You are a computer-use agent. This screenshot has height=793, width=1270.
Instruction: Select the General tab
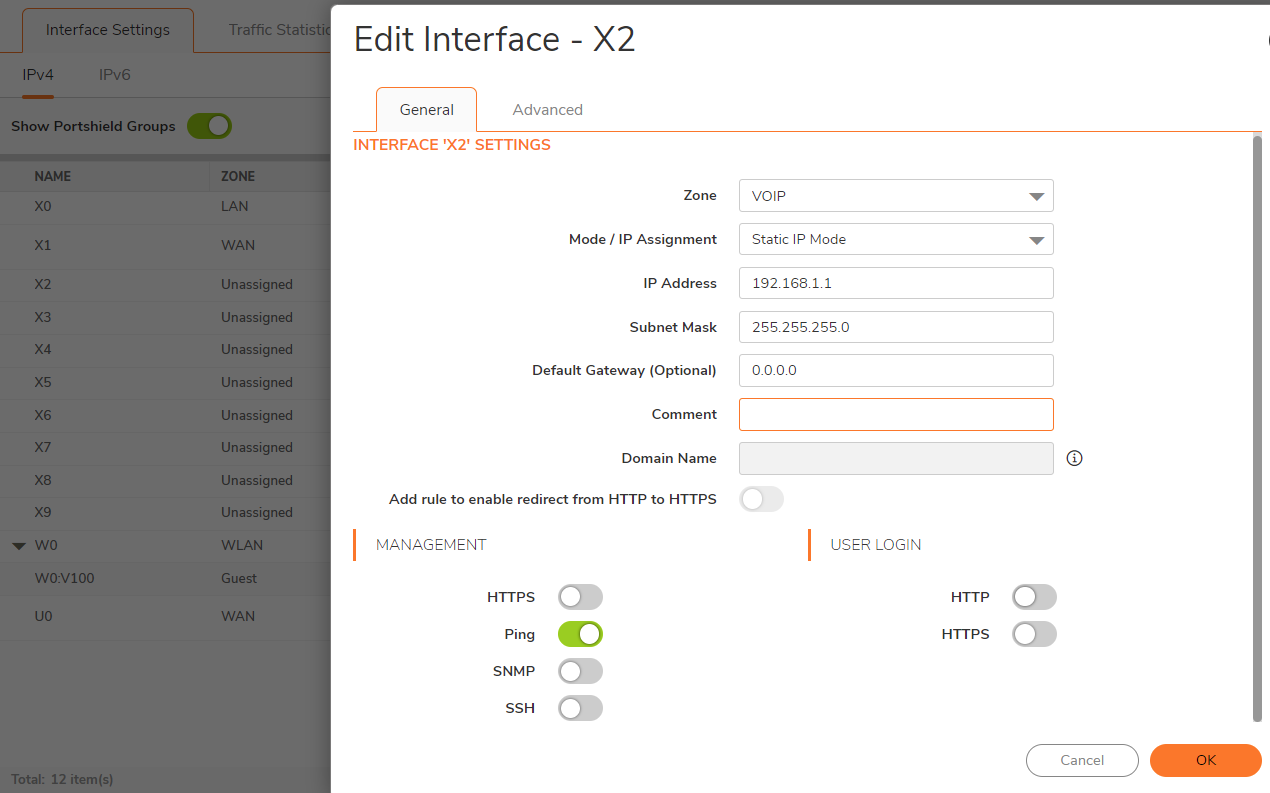(427, 110)
